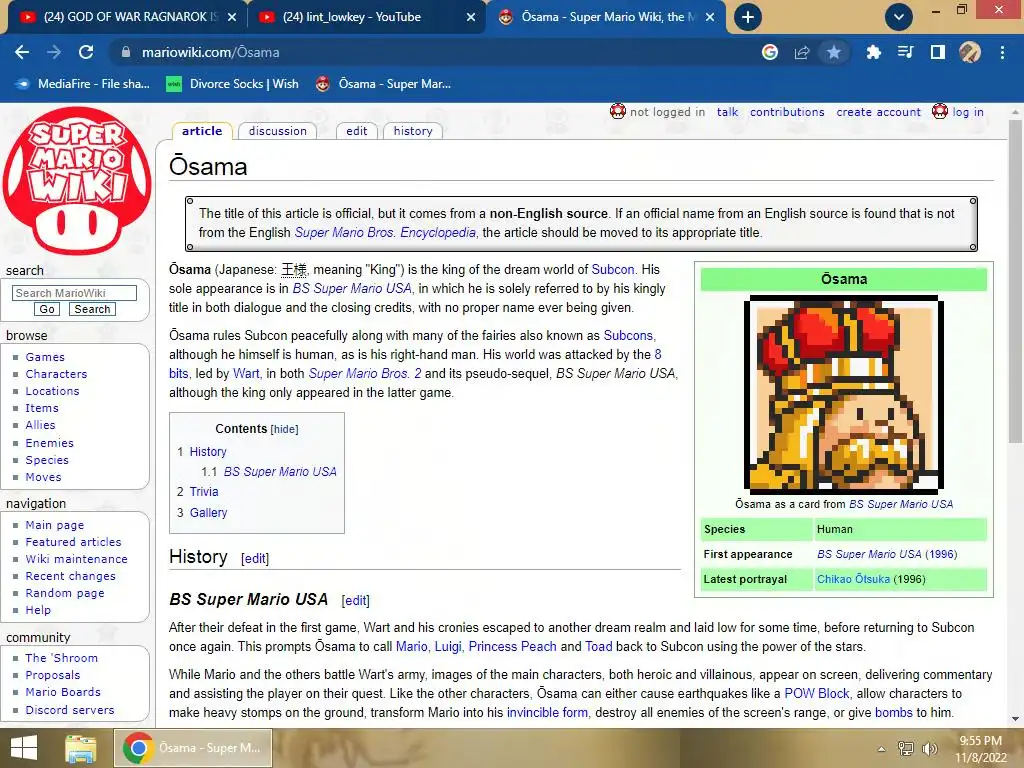
Task: Expand the tab search dropdown arrow
Action: click(x=899, y=17)
